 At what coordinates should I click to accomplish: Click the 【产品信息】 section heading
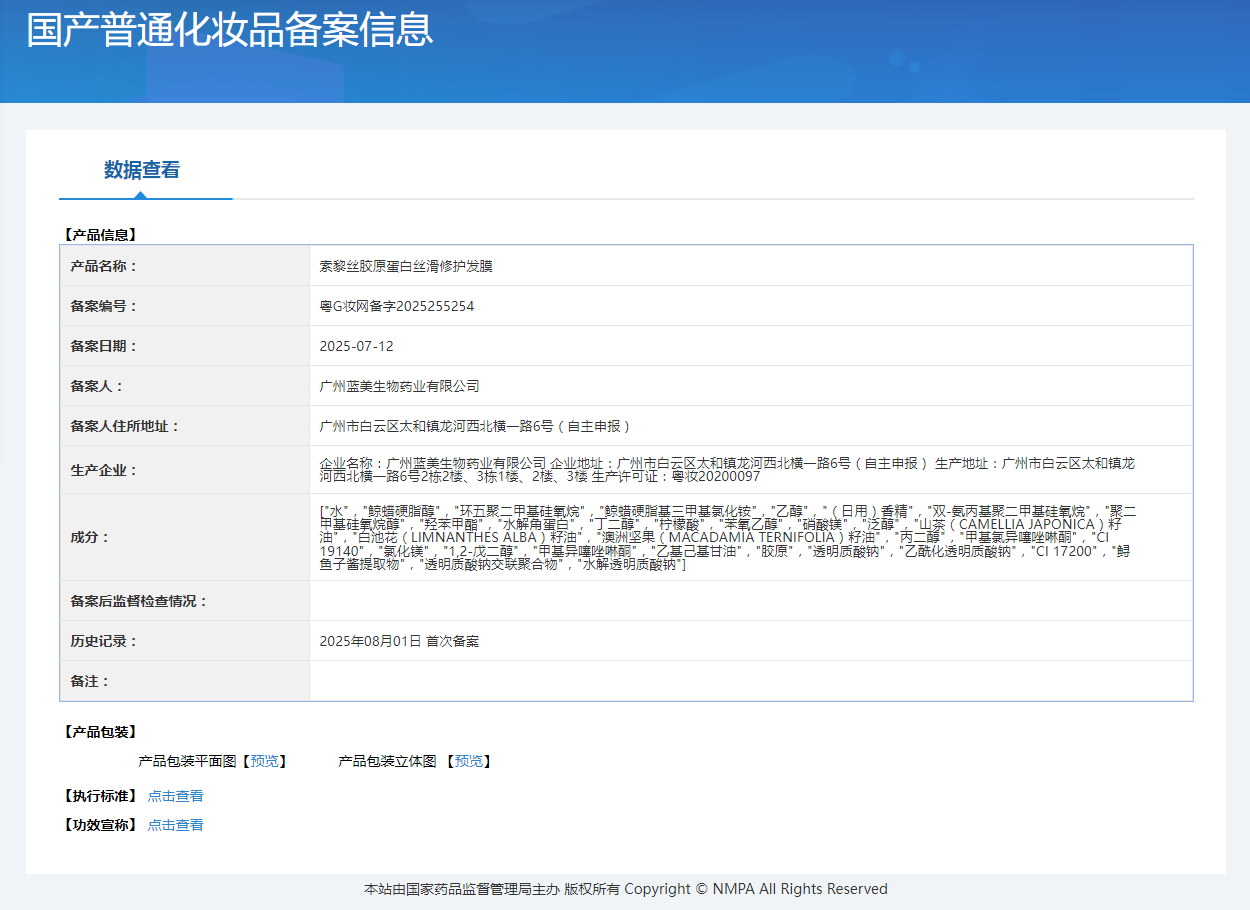(100, 235)
